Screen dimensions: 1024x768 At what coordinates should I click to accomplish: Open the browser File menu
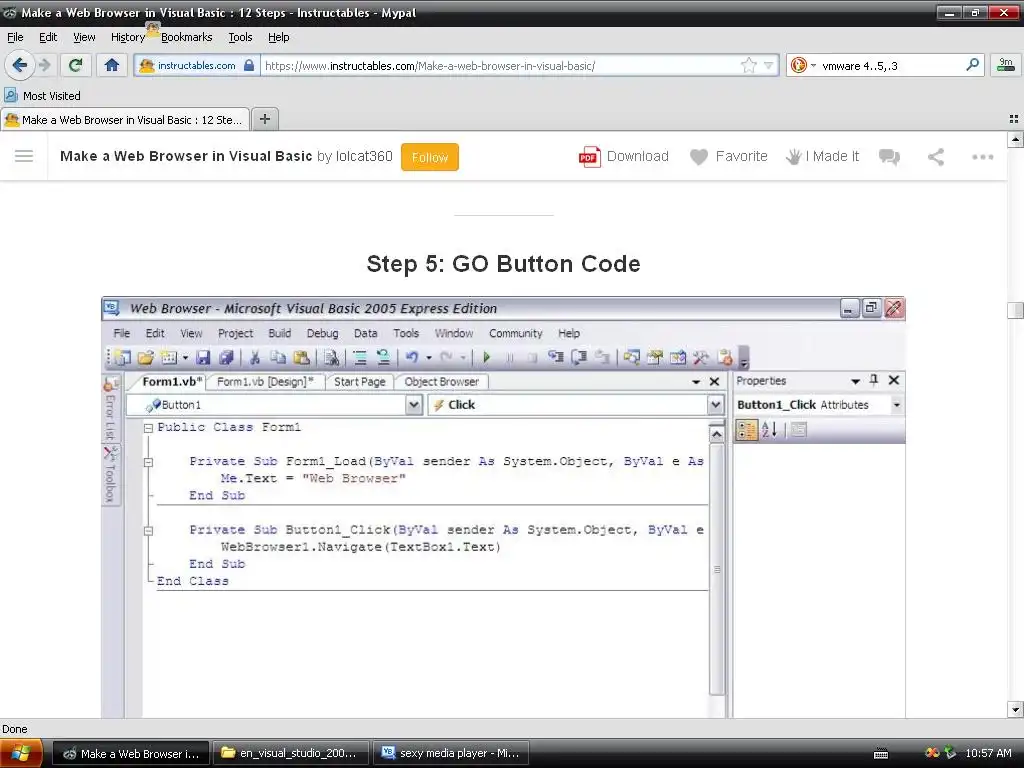pyautogui.click(x=15, y=37)
